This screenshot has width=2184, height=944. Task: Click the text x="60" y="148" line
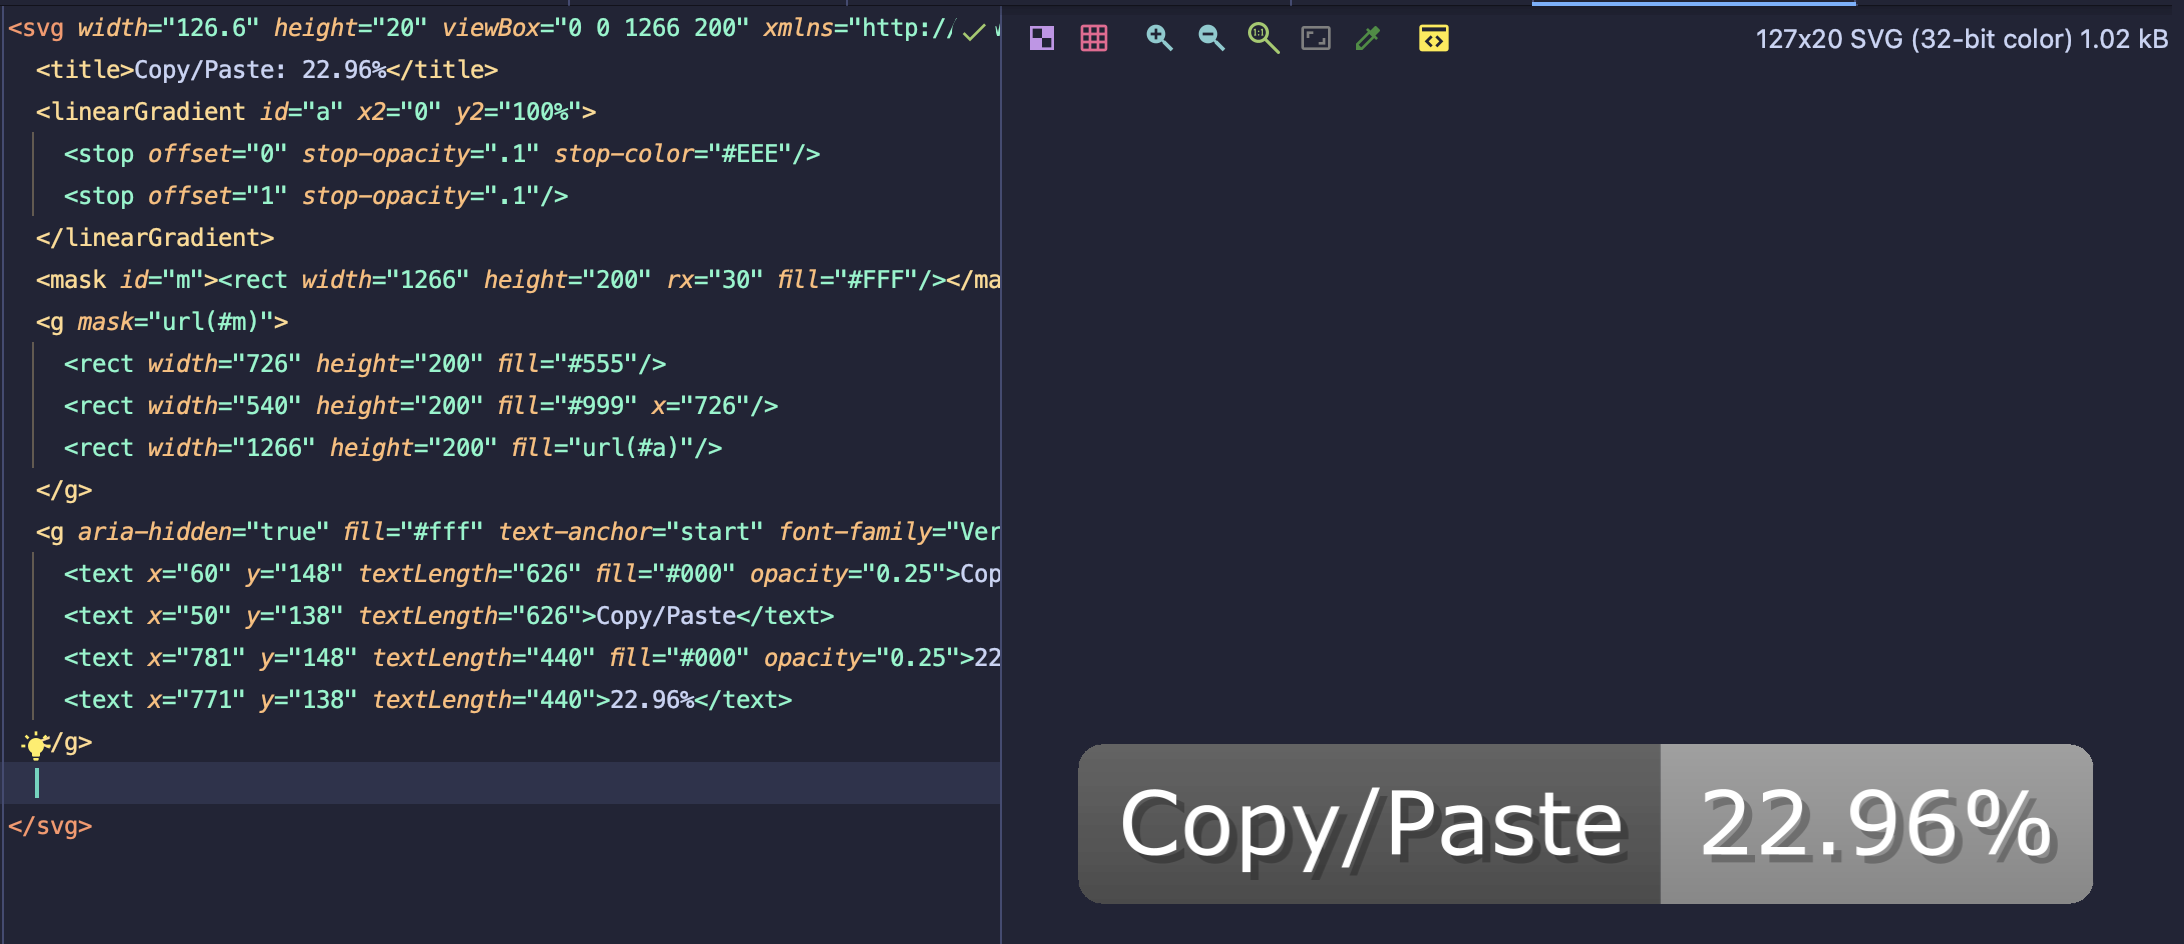(x=532, y=574)
